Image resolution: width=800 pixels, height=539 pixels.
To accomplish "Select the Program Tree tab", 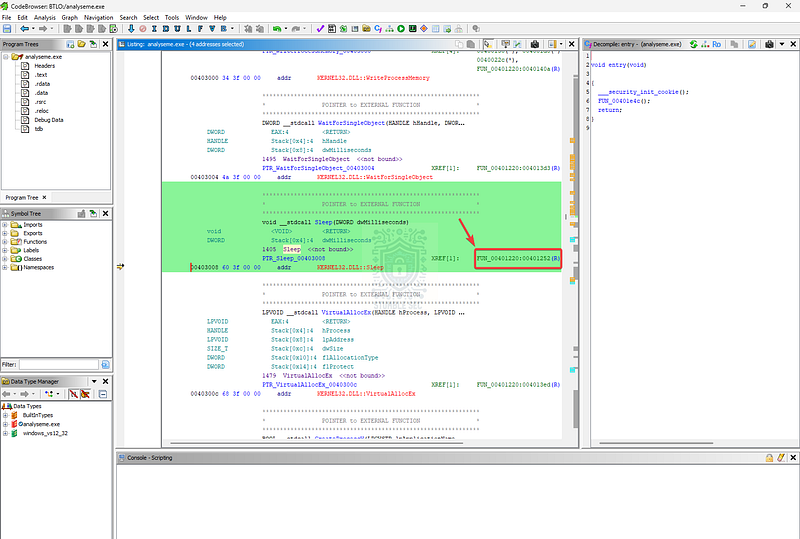I will [22, 198].
